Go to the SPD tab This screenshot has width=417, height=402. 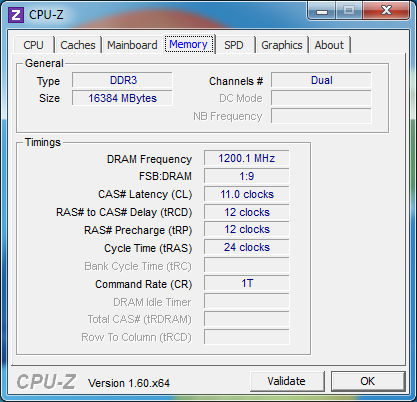click(x=234, y=45)
